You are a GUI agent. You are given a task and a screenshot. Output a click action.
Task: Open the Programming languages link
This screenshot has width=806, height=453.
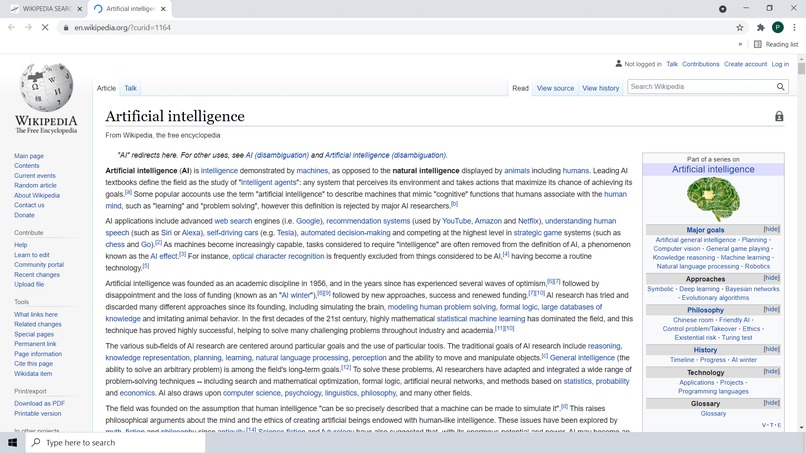pyautogui.click(x=713, y=391)
